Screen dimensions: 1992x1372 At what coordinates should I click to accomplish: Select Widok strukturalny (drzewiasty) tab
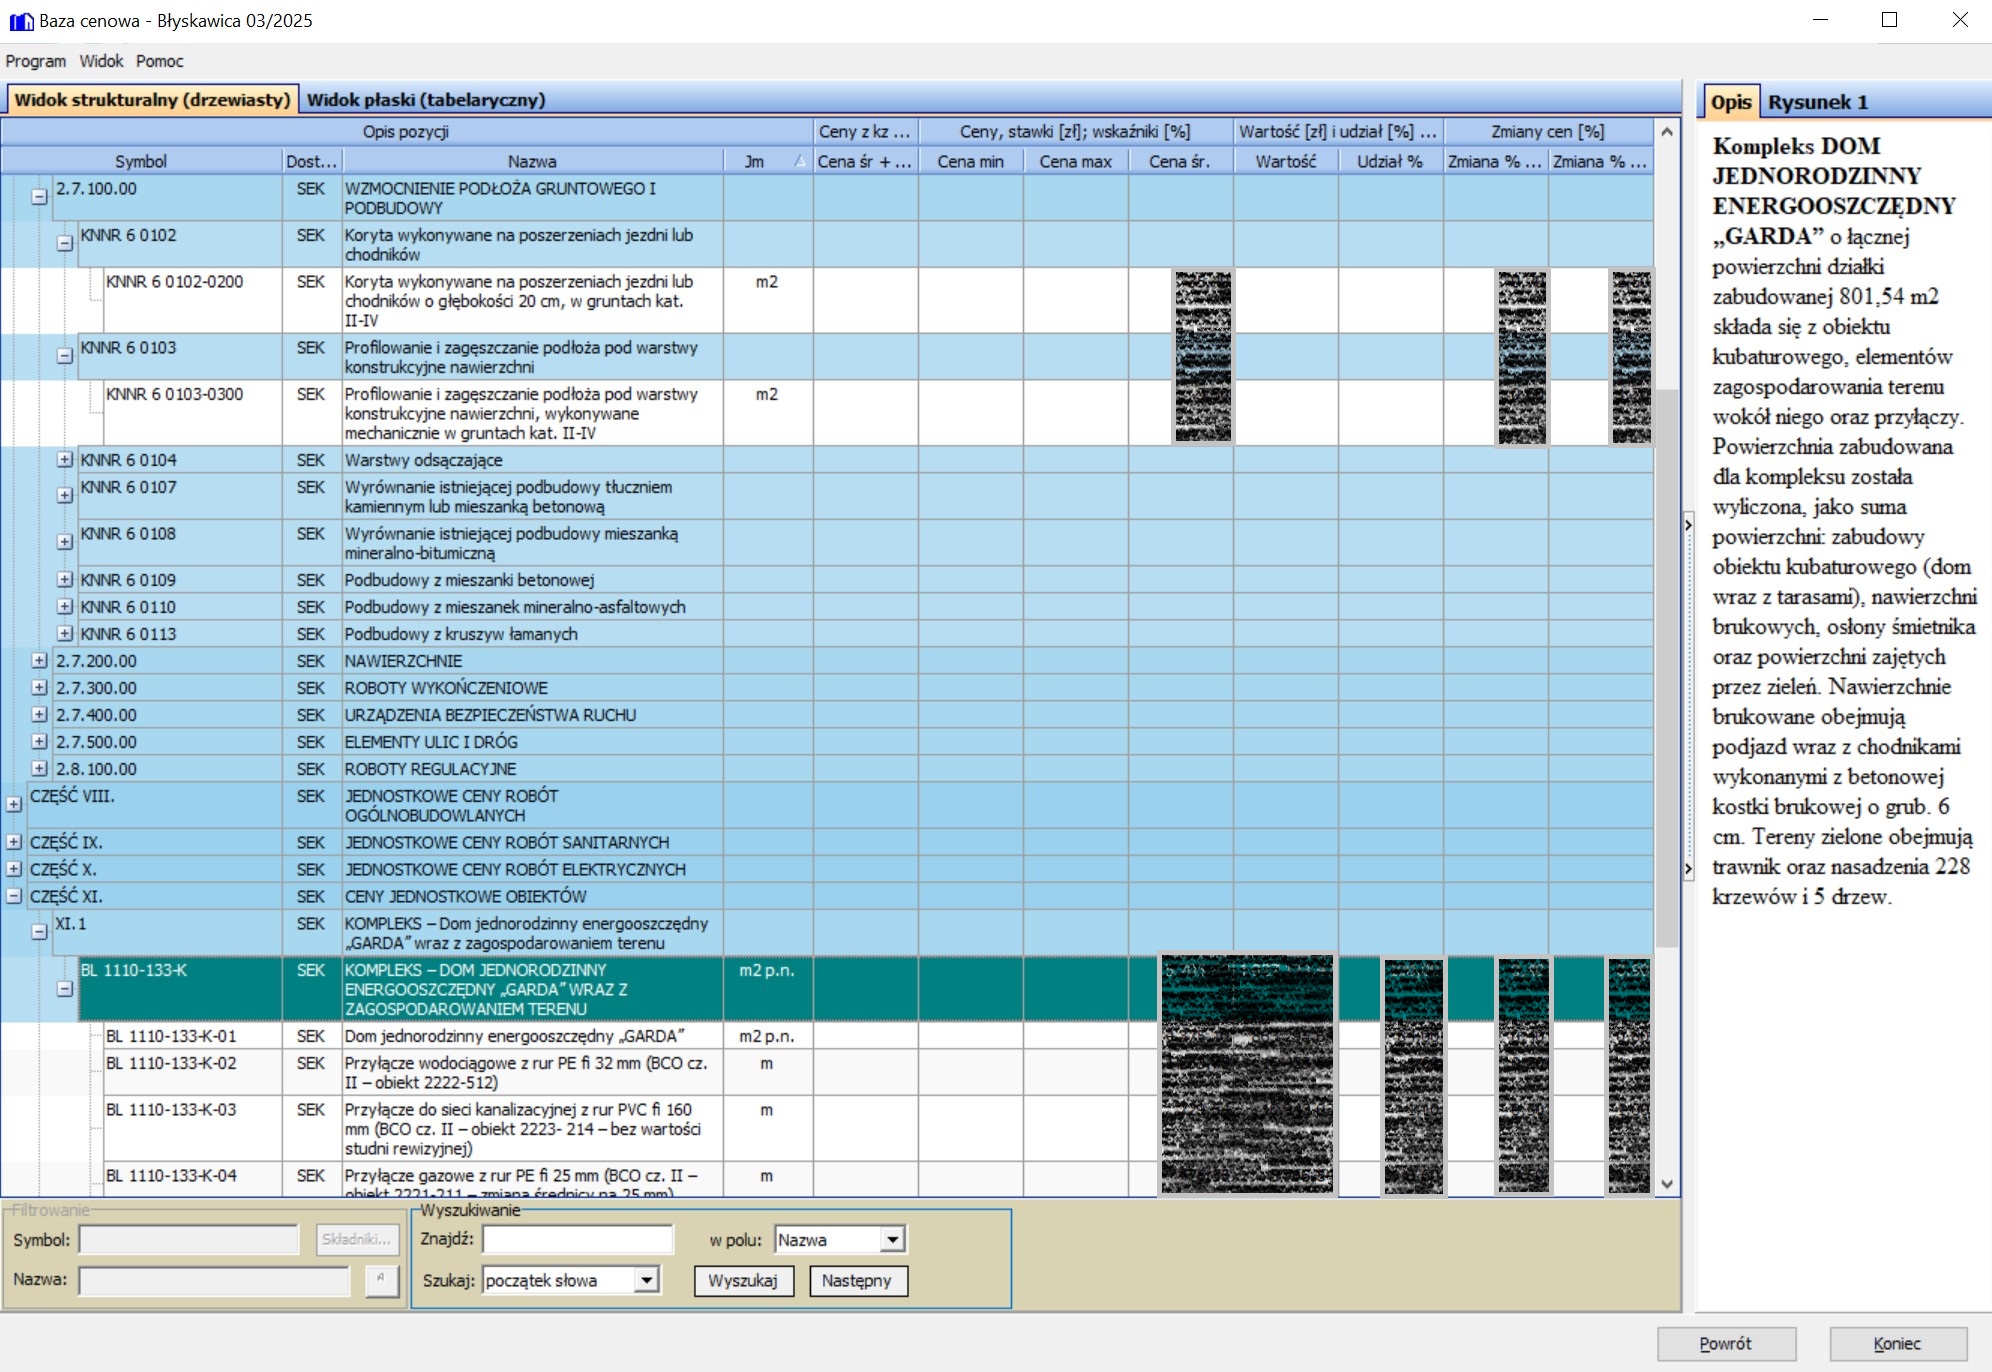pyautogui.click(x=152, y=100)
